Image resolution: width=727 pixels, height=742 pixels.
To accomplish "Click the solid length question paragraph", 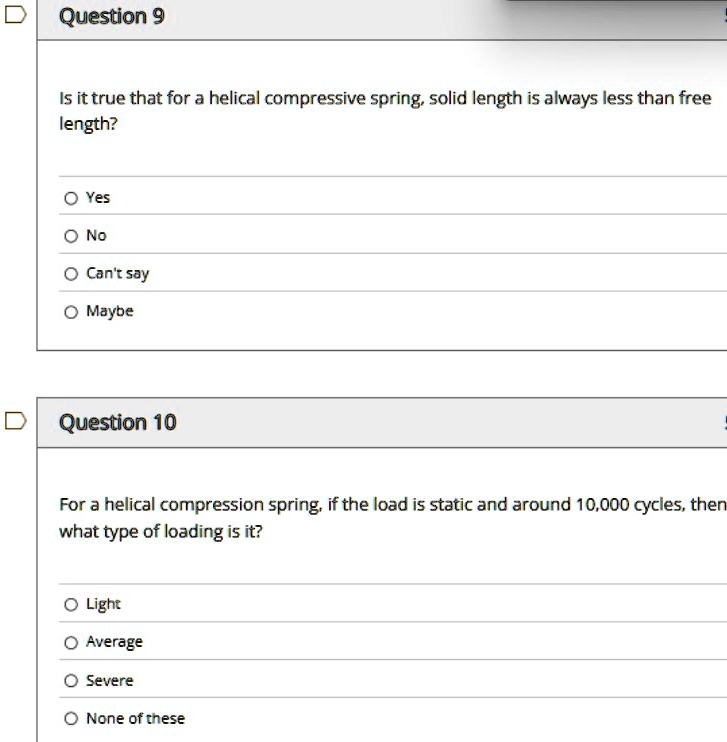I will 385,111.
